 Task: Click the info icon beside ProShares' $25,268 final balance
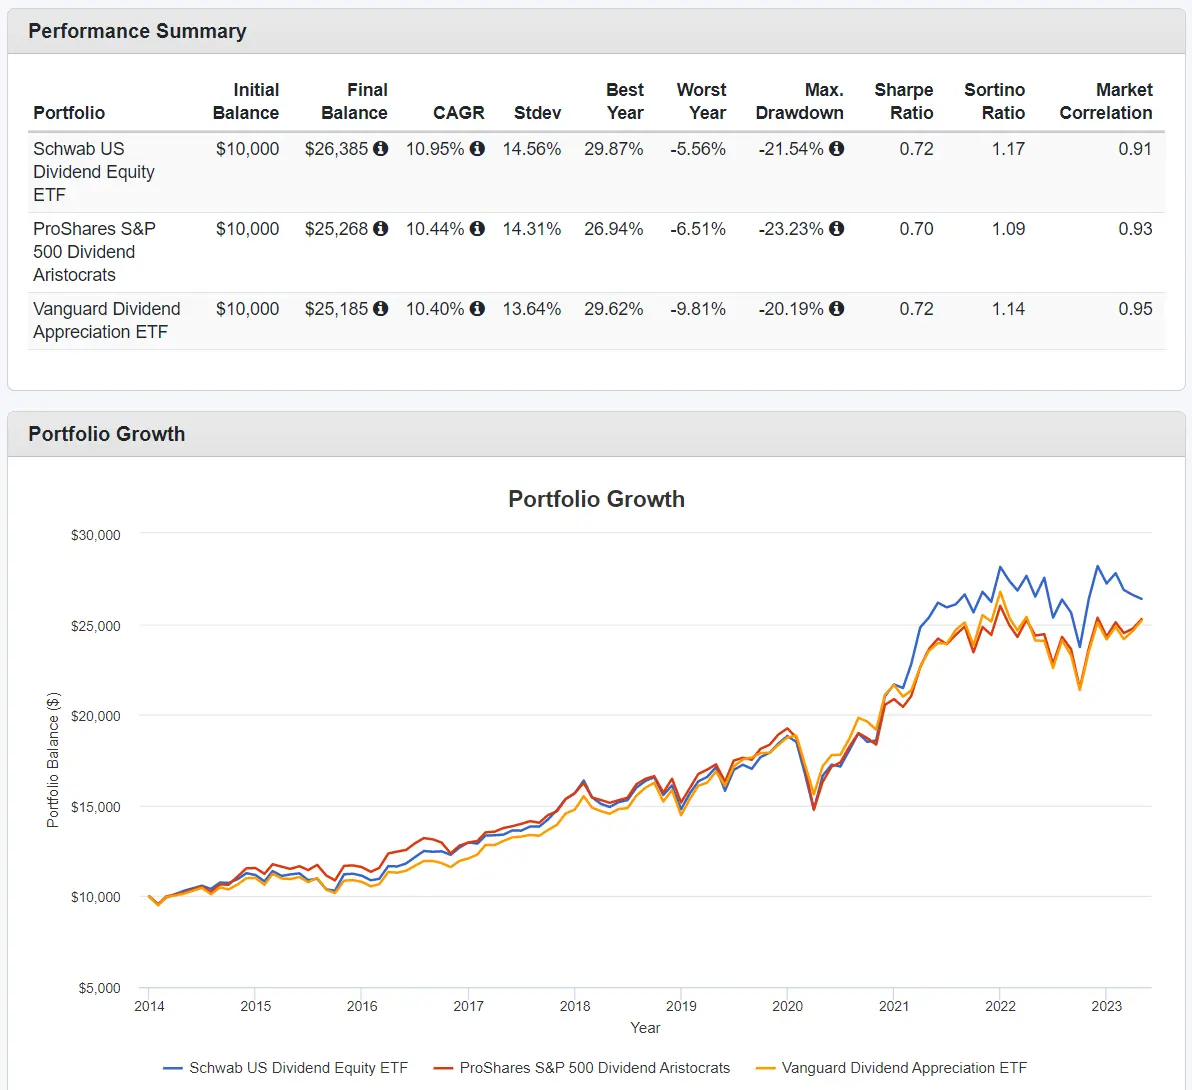click(x=380, y=228)
